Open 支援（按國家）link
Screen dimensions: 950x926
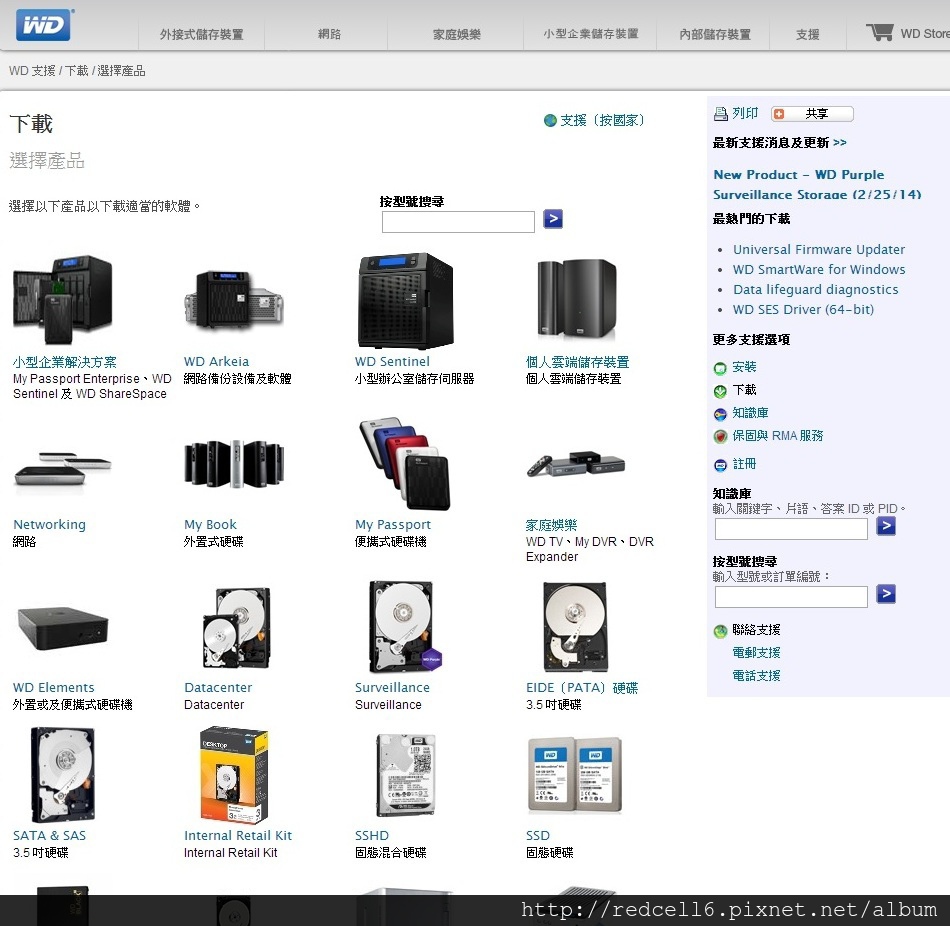point(601,121)
